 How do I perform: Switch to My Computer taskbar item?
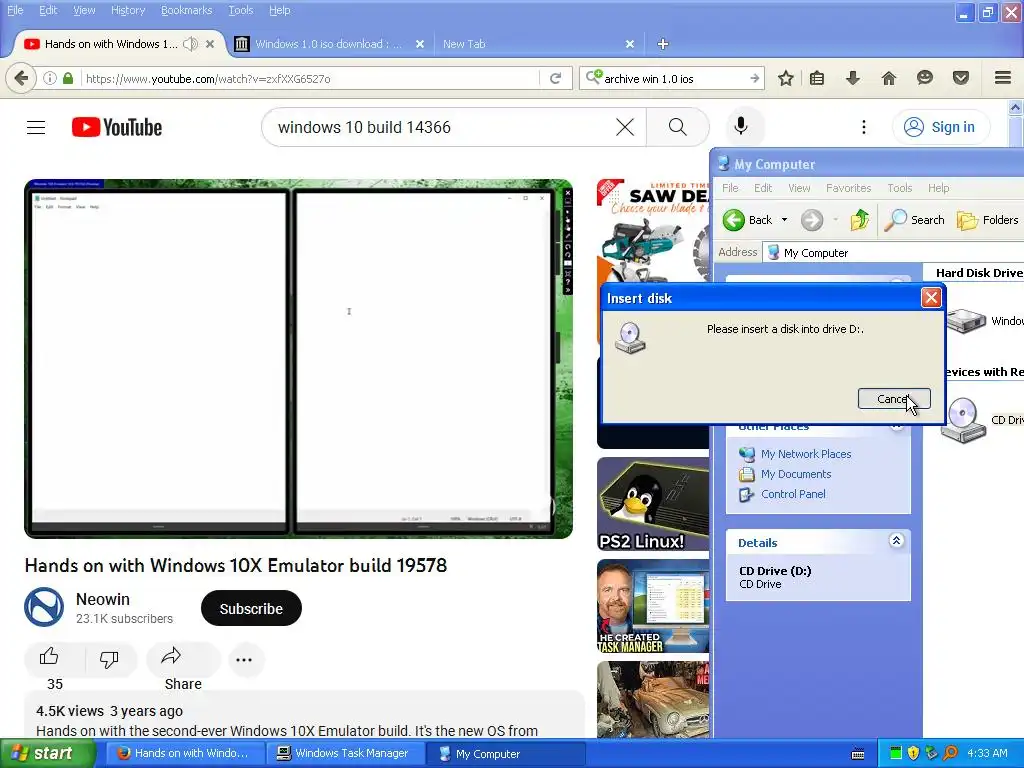[506, 754]
